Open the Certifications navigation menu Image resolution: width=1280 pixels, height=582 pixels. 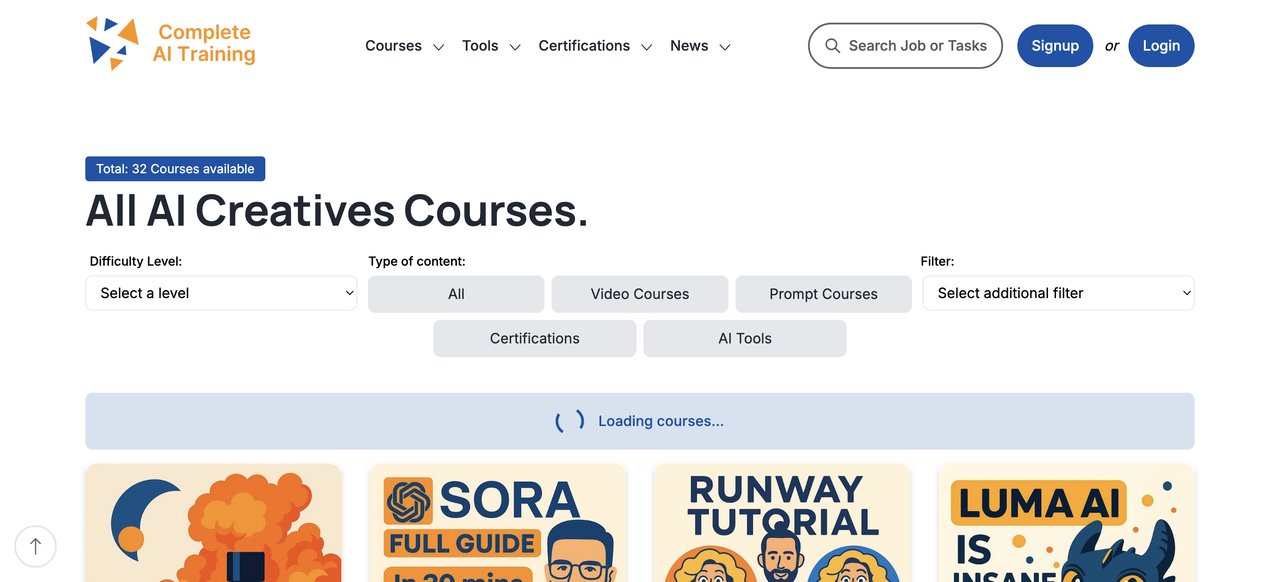tap(584, 46)
